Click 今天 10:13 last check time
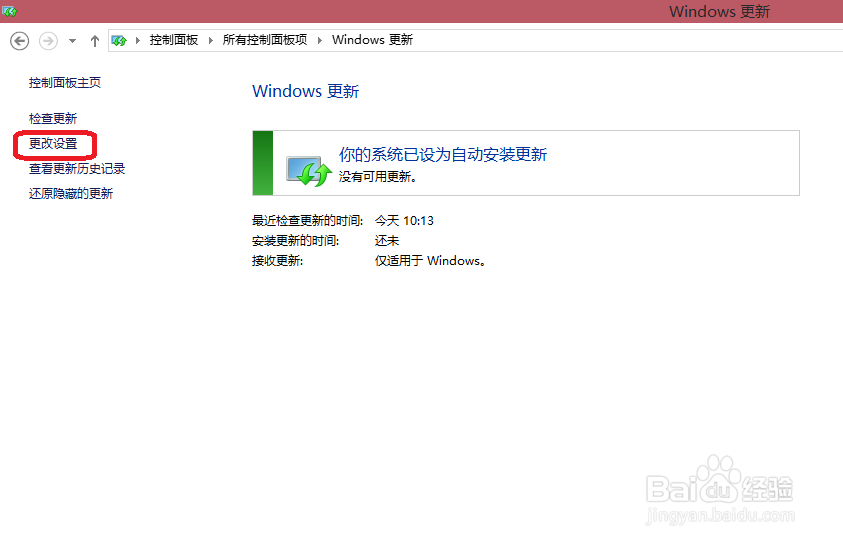The width and height of the screenshot is (843, 545). coord(404,221)
